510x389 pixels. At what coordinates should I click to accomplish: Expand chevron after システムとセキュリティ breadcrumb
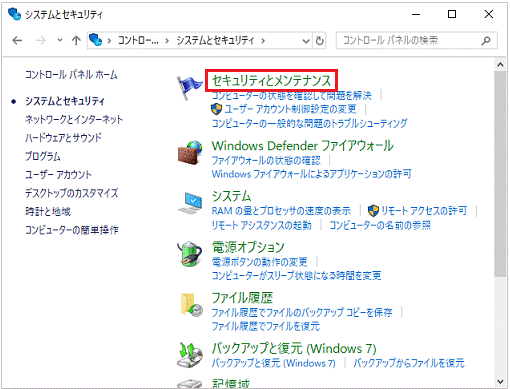263,41
